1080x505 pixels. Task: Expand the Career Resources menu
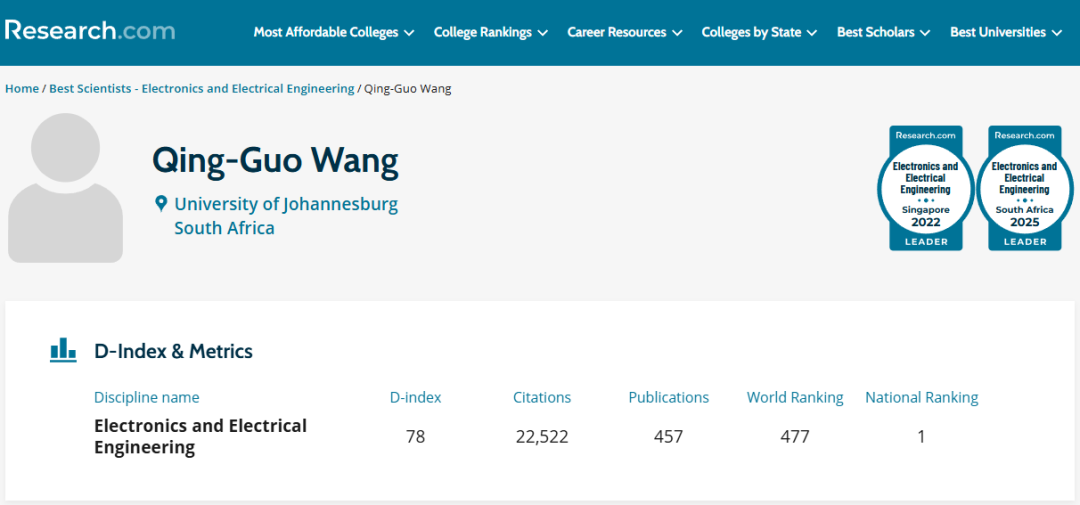point(625,32)
